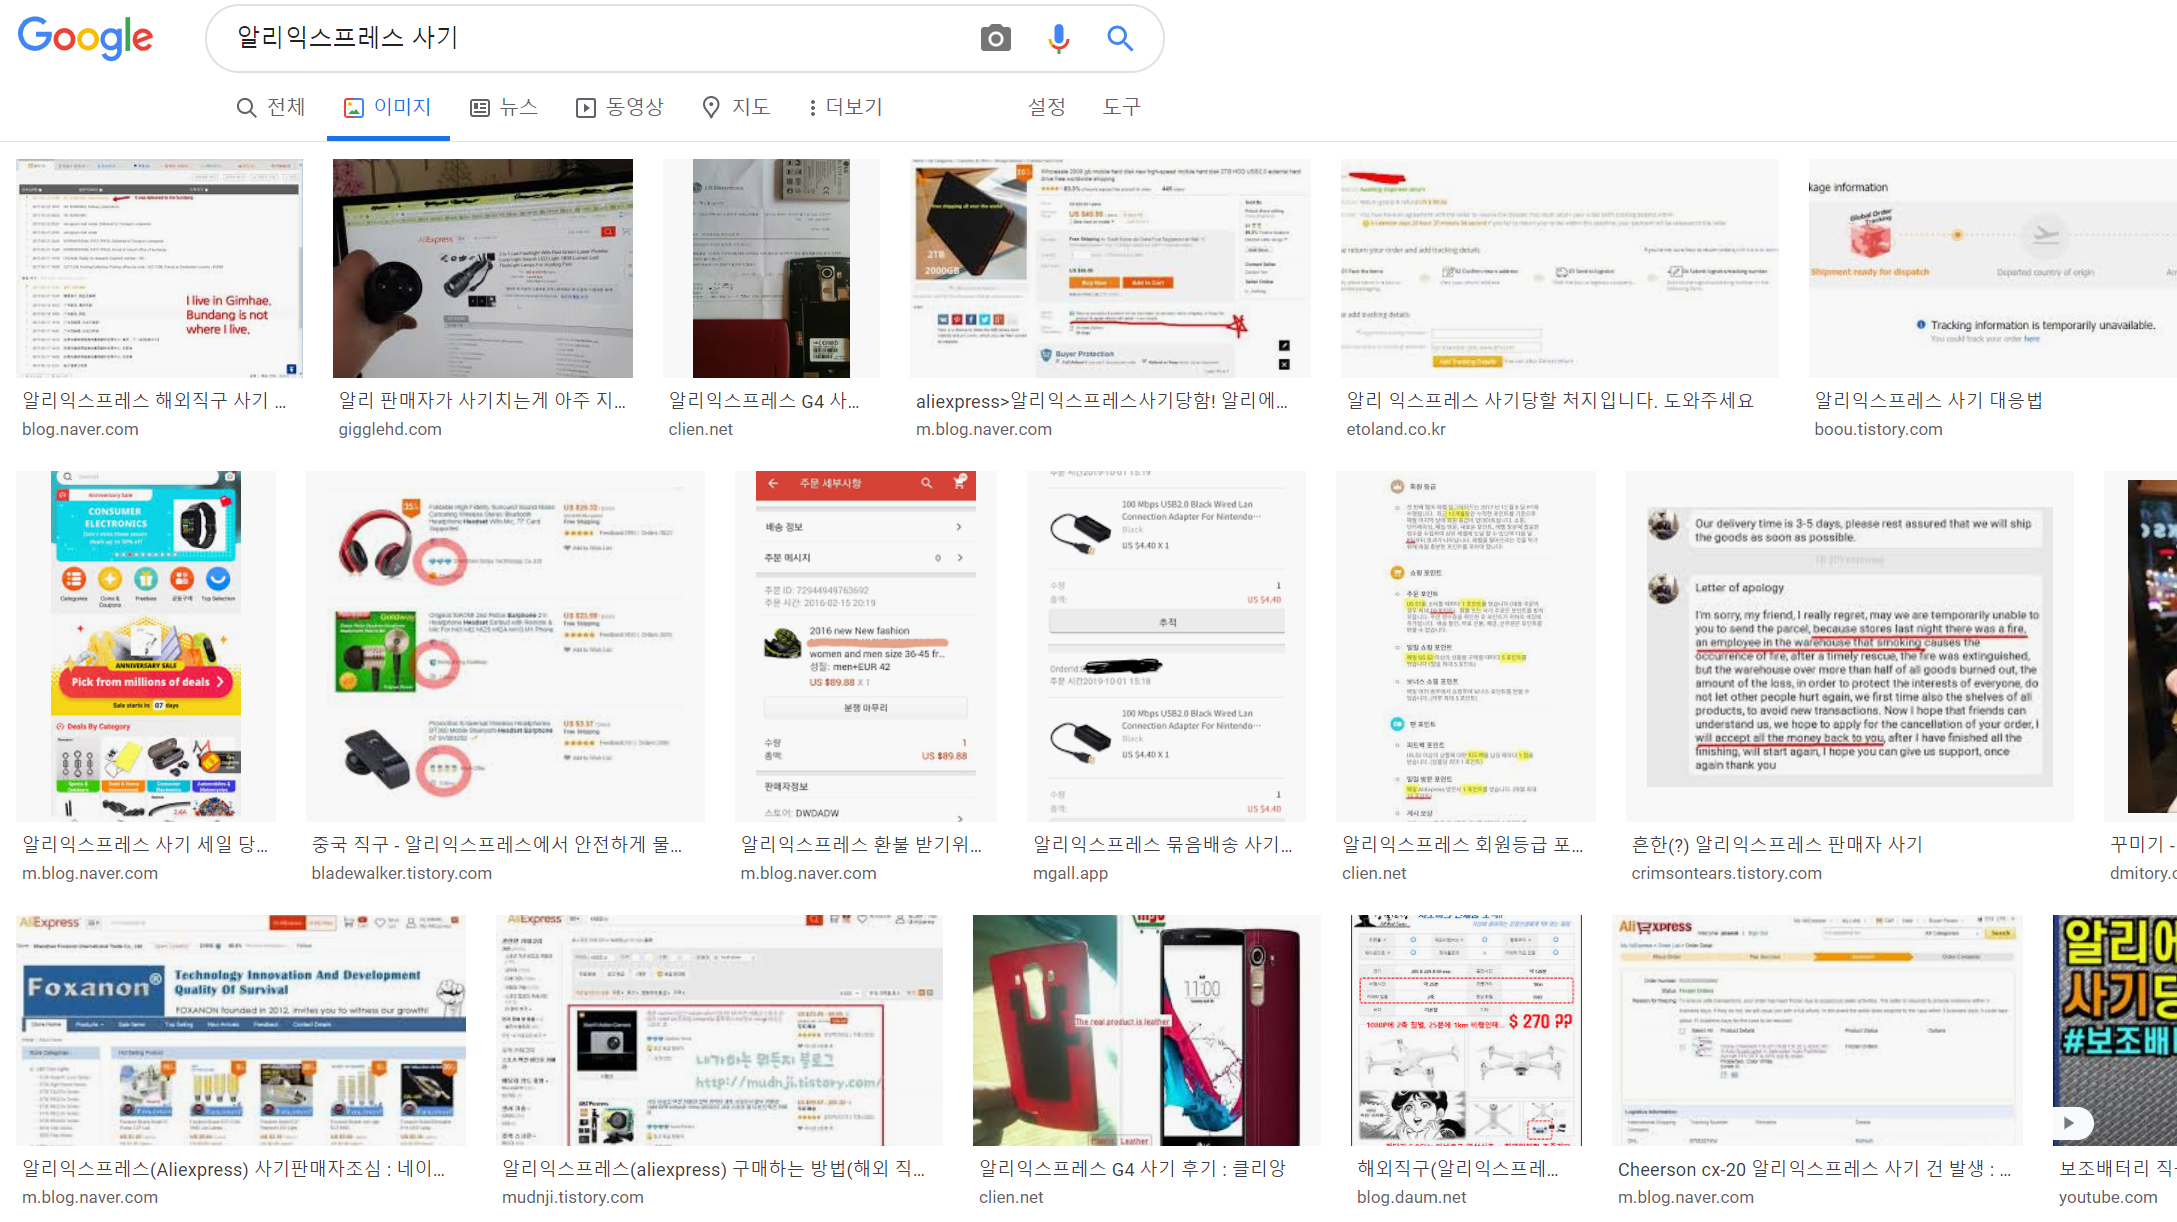Click the play arrow on the YouTube thumbnail
2177x1222 pixels.
[x=2068, y=1122]
